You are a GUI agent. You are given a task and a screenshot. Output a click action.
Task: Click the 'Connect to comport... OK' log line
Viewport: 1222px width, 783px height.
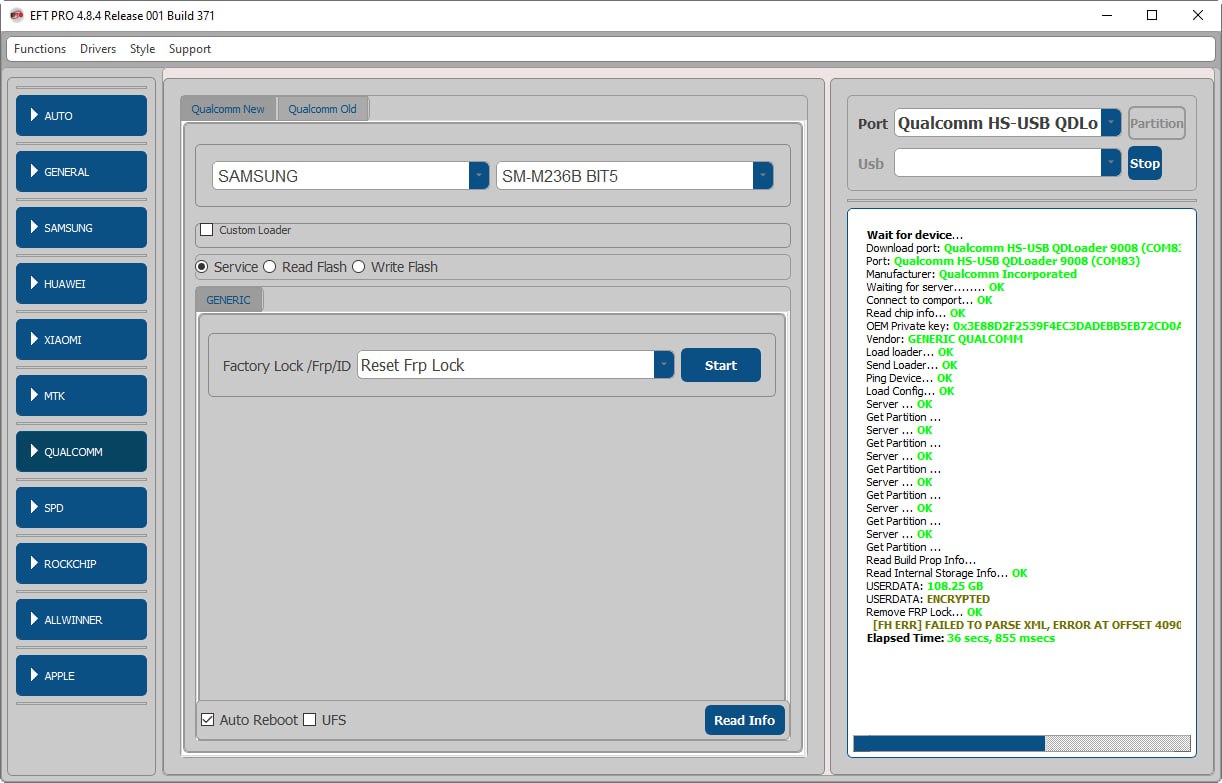click(x=929, y=300)
